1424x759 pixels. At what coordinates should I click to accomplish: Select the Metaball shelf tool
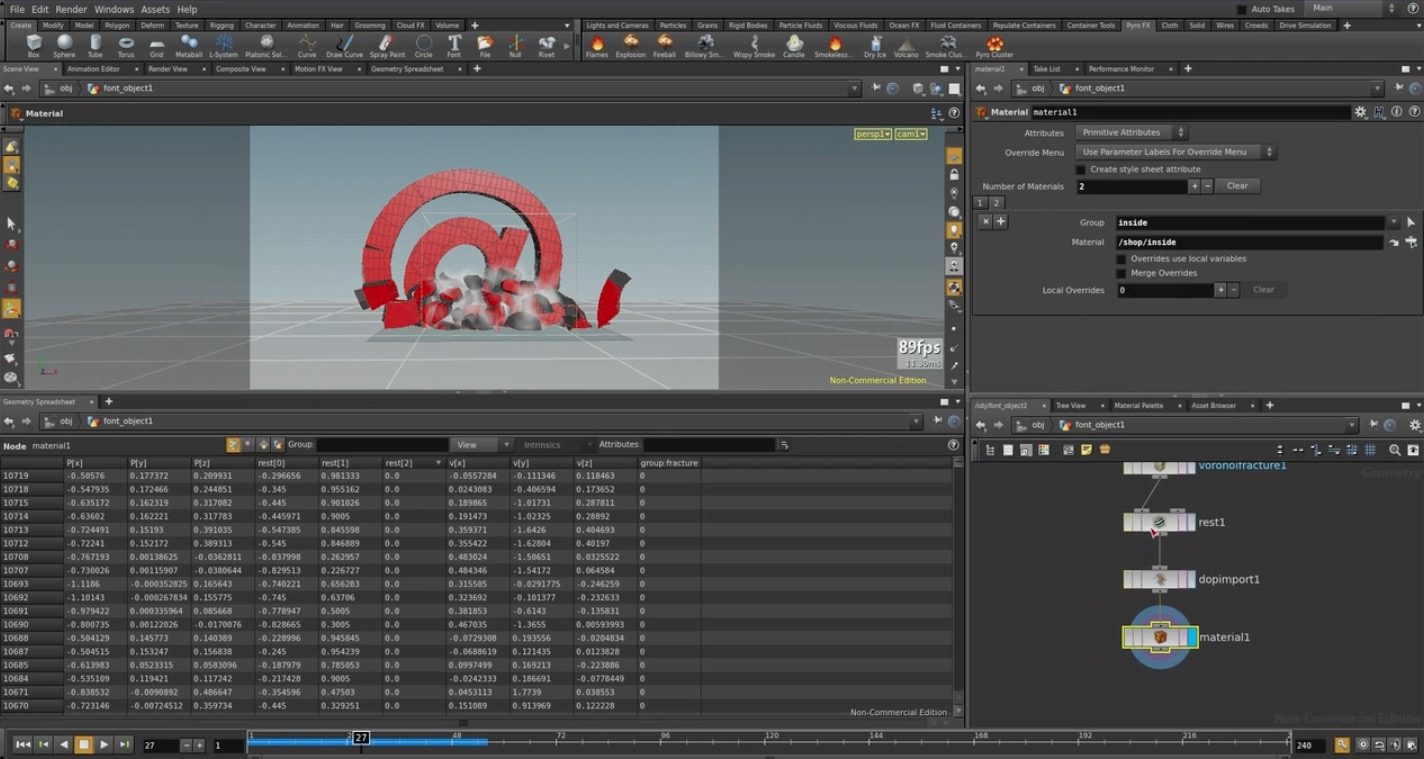coord(188,46)
